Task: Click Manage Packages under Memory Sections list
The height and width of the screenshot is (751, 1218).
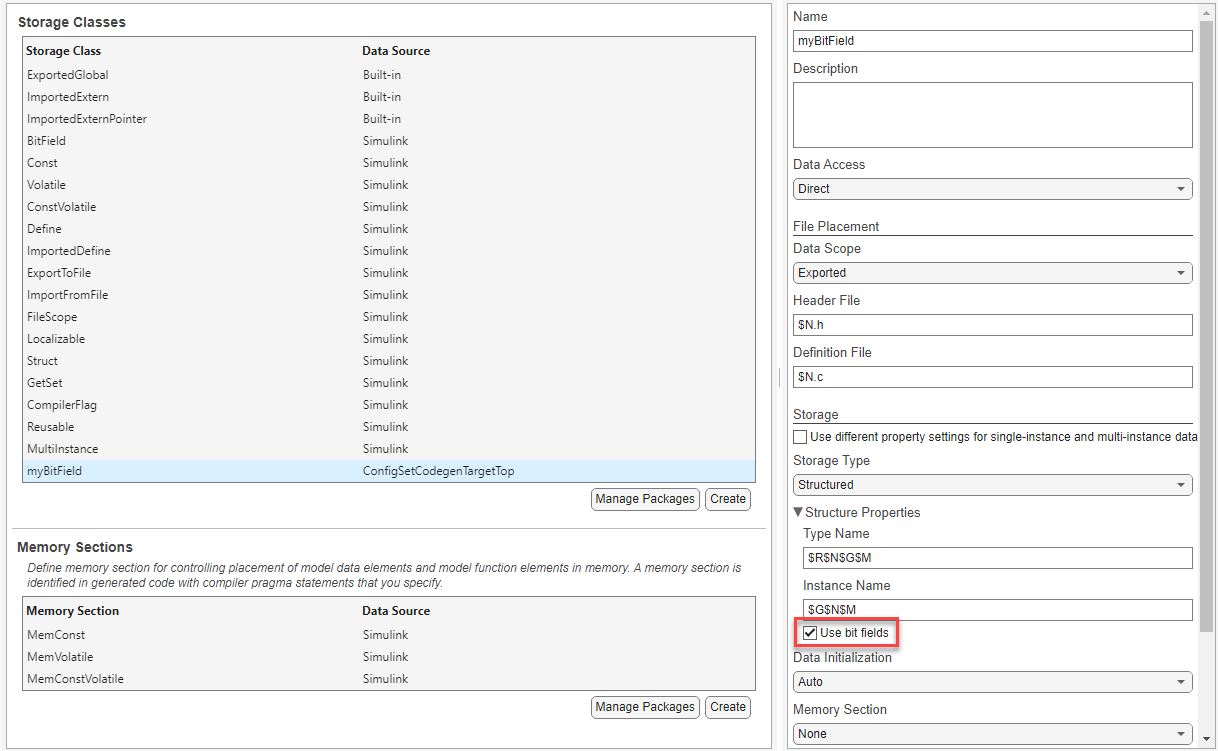Action: pyautogui.click(x=644, y=707)
